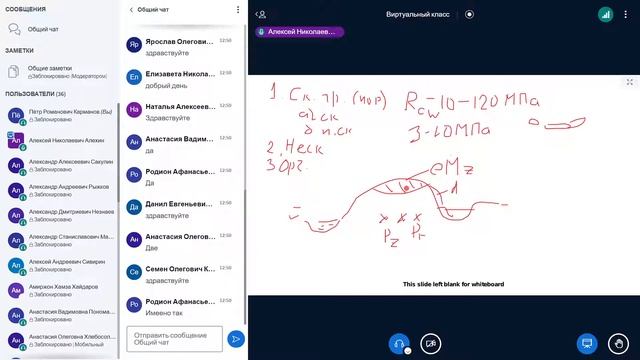
Task: Open the main options menu in the header
Action: (626, 15)
